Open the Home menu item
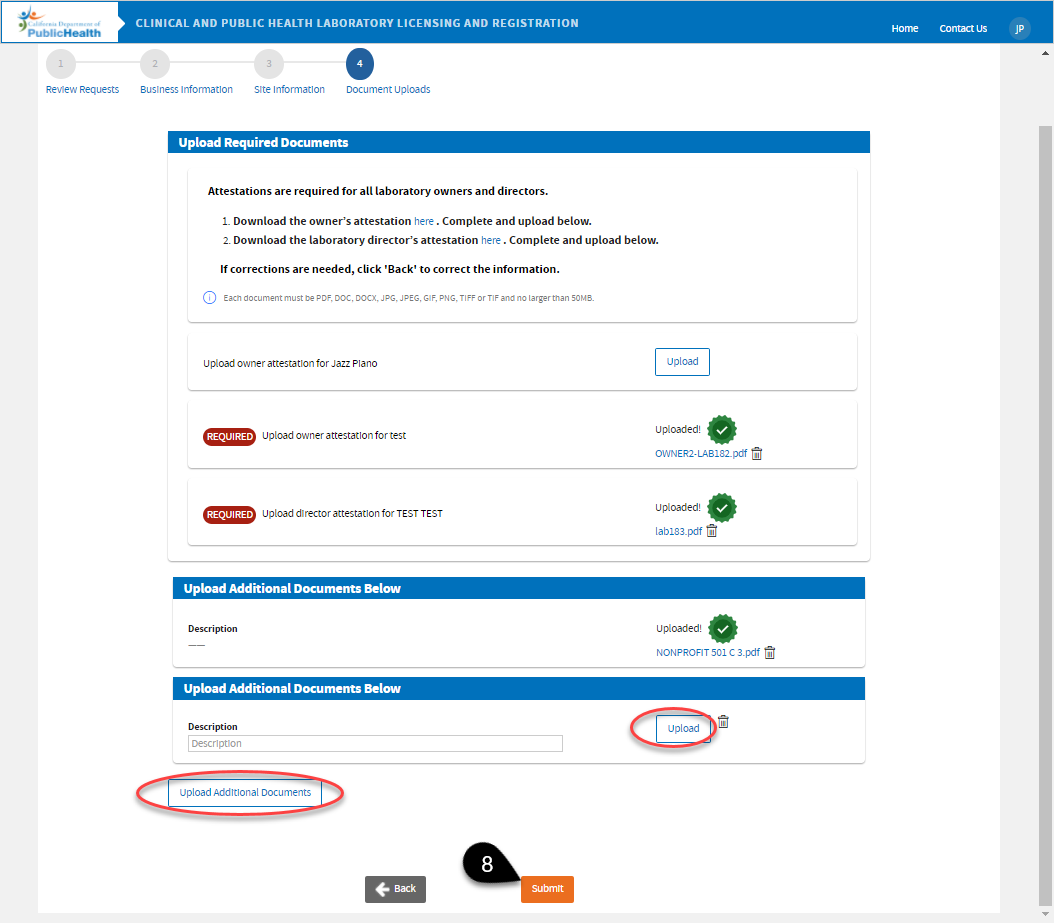The width and height of the screenshot is (1054, 923). click(x=904, y=28)
